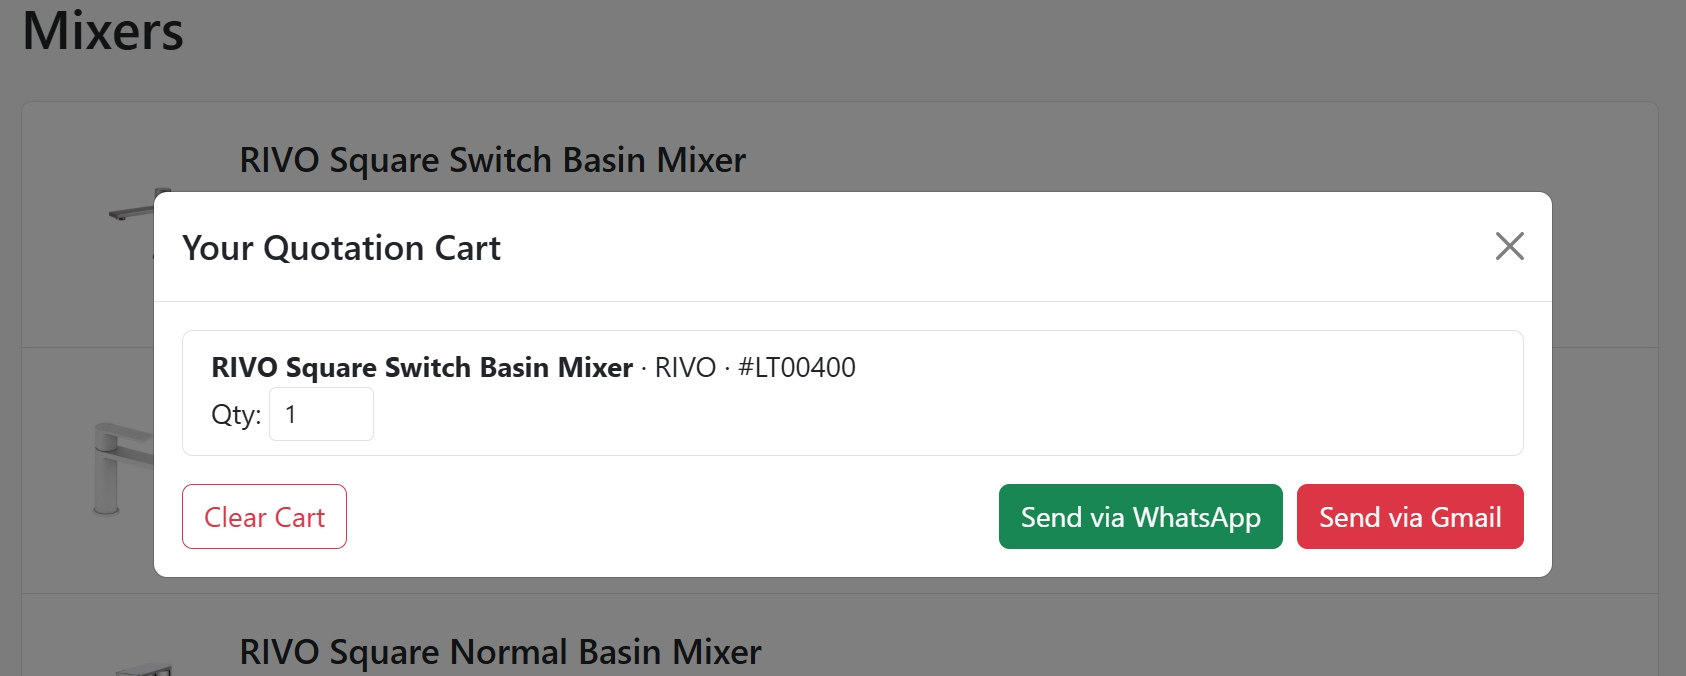
Task: Click the #LT00400 product code
Action: point(797,368)
